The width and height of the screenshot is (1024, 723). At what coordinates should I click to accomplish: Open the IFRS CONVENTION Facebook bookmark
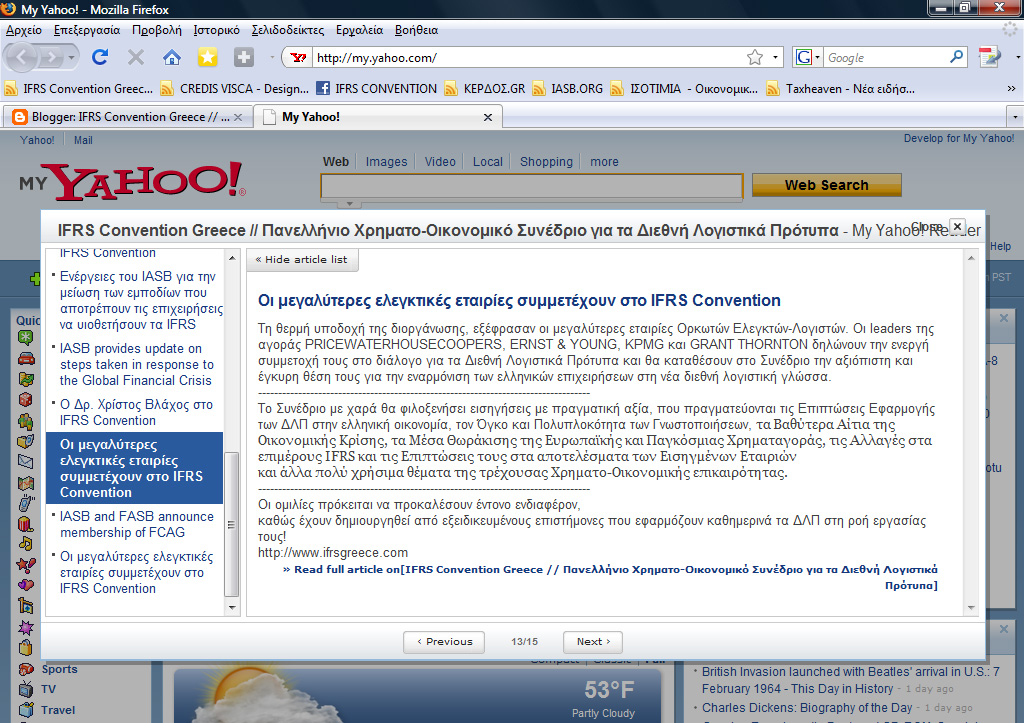pyautogui.click(x=376, y=88)
